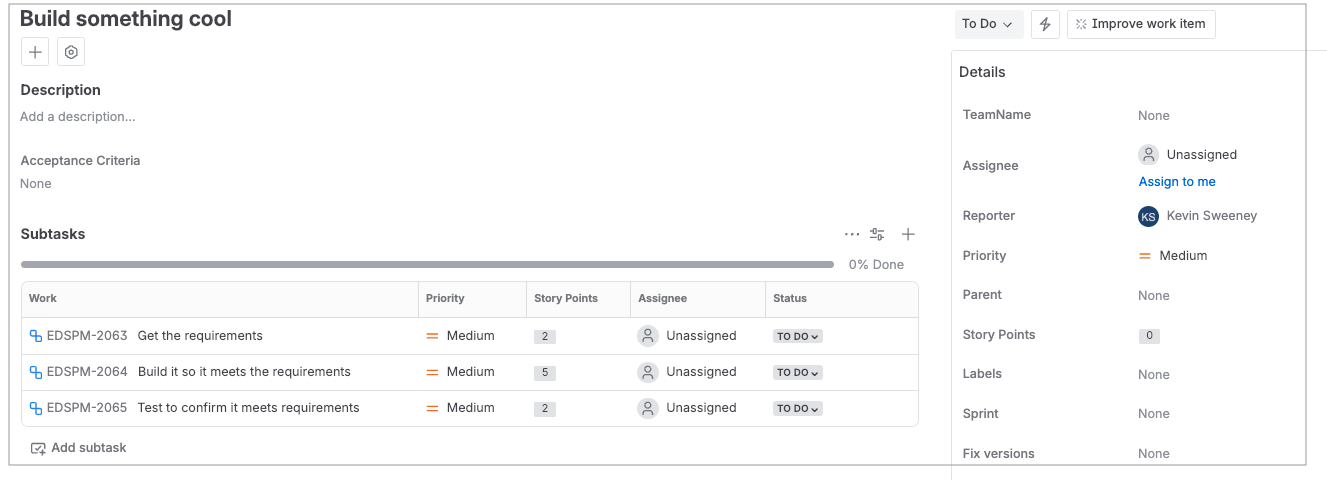Click unassigned avatar in EDSPM-2064 row
Image resolution: width=1327 pixels, height=480 pixels.
pyautogui.click(x=648, y=372)
